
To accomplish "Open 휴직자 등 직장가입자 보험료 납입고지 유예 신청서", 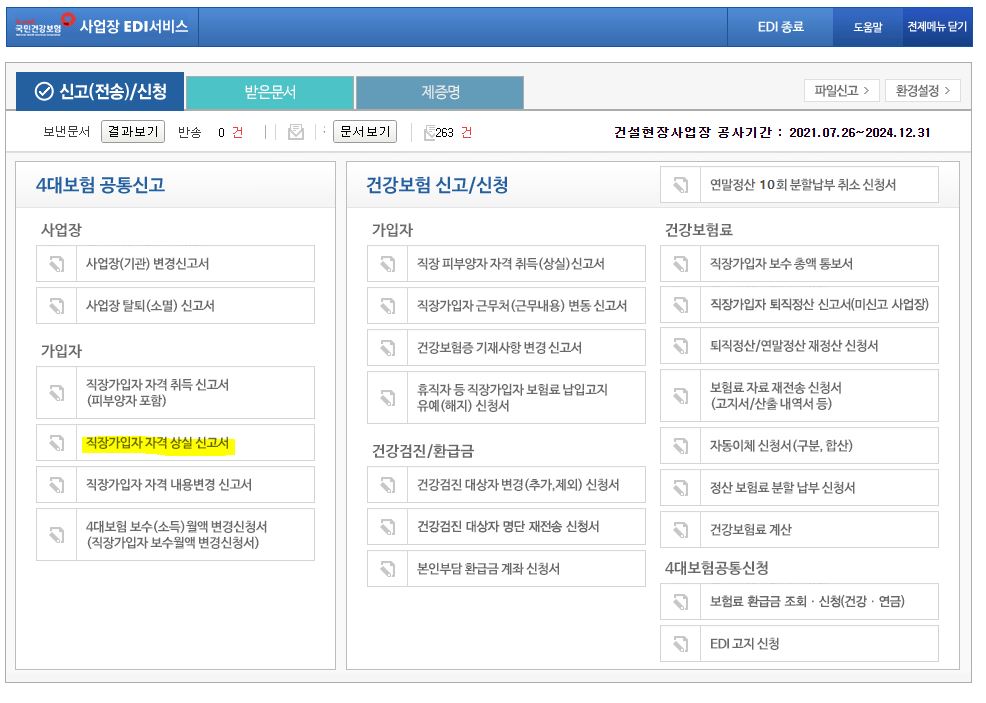I will [506, 398].
